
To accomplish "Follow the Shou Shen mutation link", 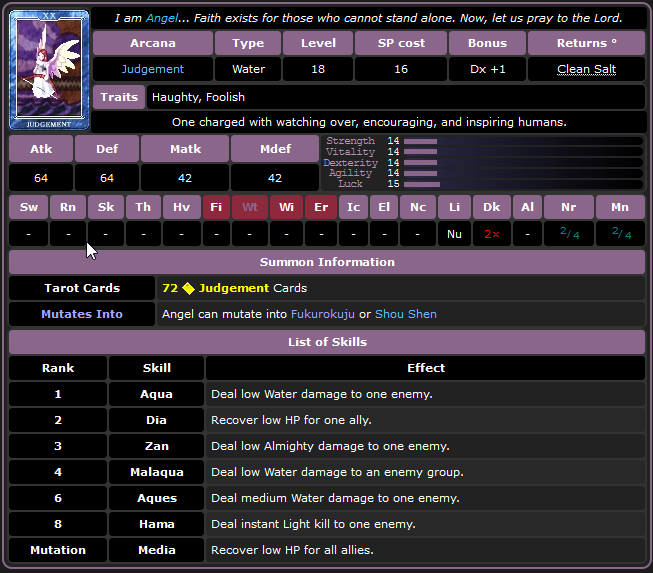I will (405, 314).
